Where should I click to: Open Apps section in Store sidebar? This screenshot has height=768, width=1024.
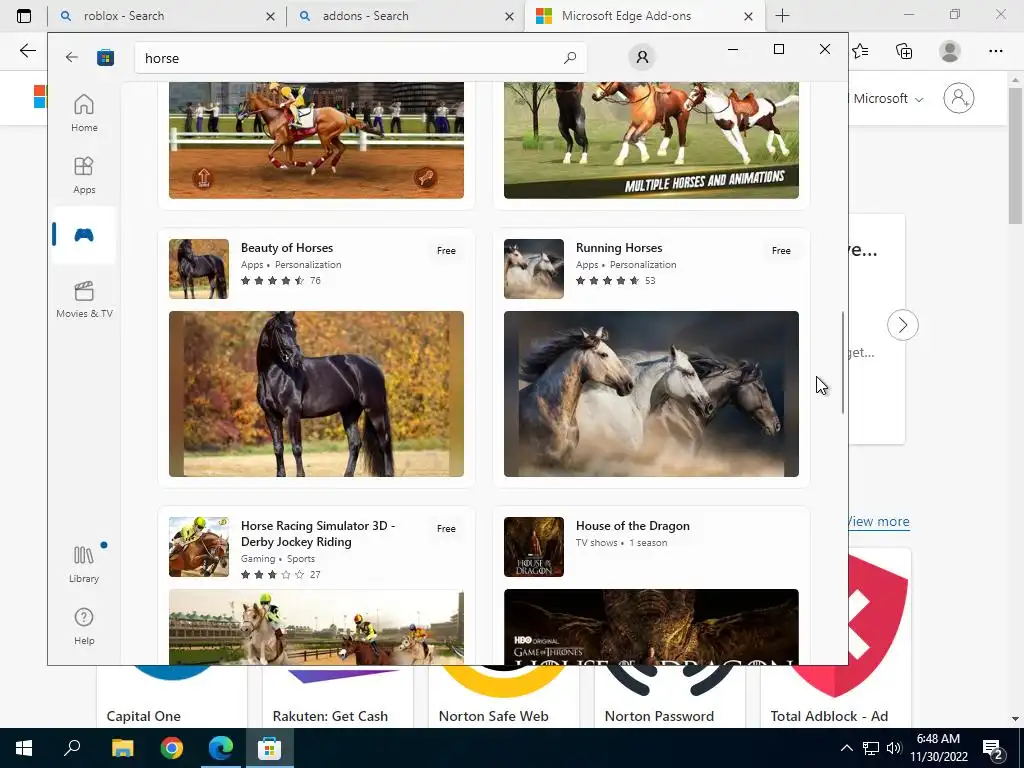[x=84, y=175]
